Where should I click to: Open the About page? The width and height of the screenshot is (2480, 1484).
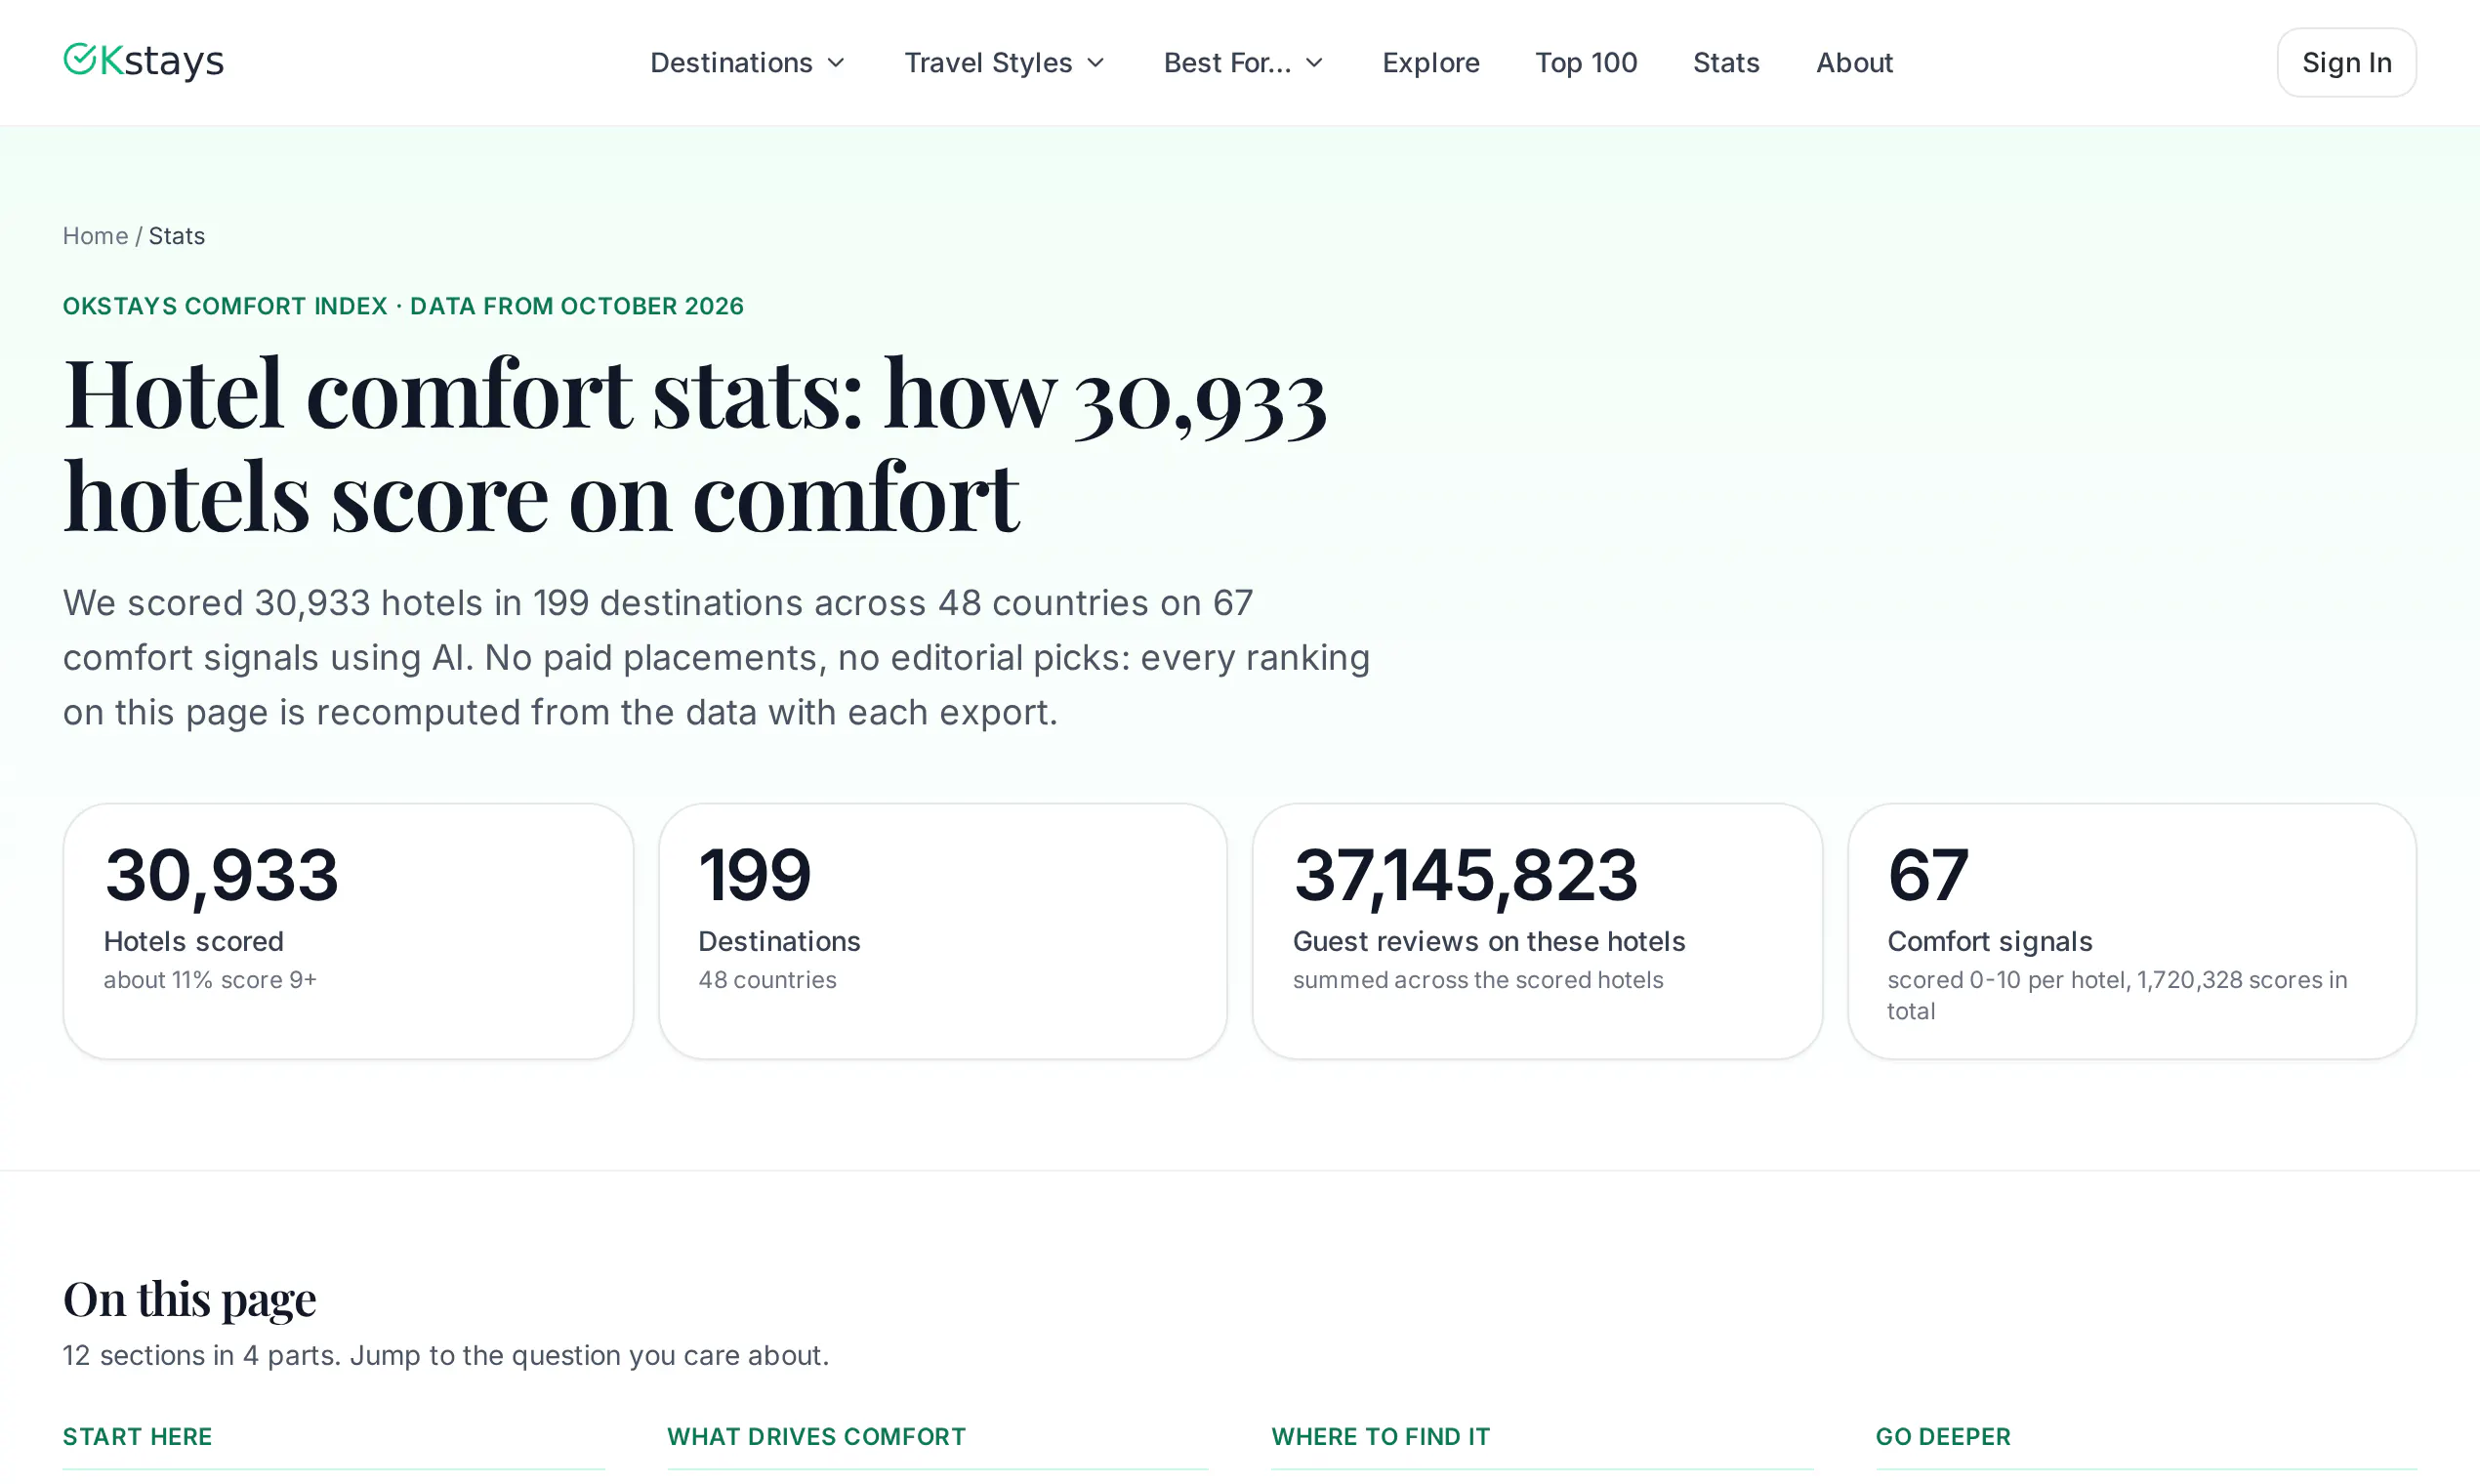[1854, 63]
